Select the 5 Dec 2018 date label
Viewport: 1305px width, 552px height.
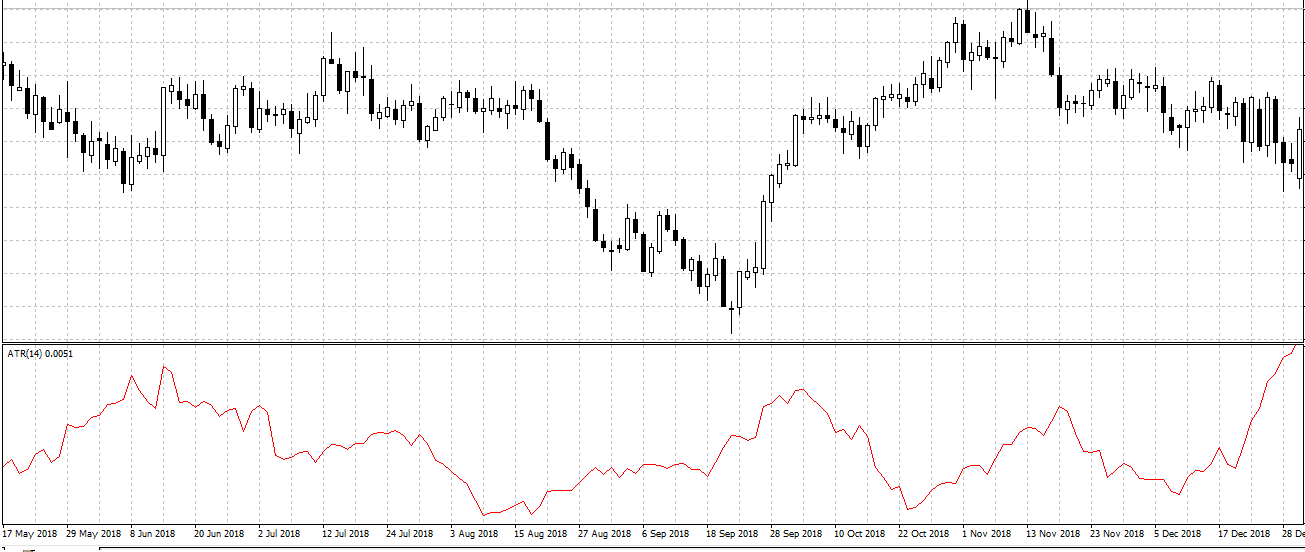point(1179,534)
